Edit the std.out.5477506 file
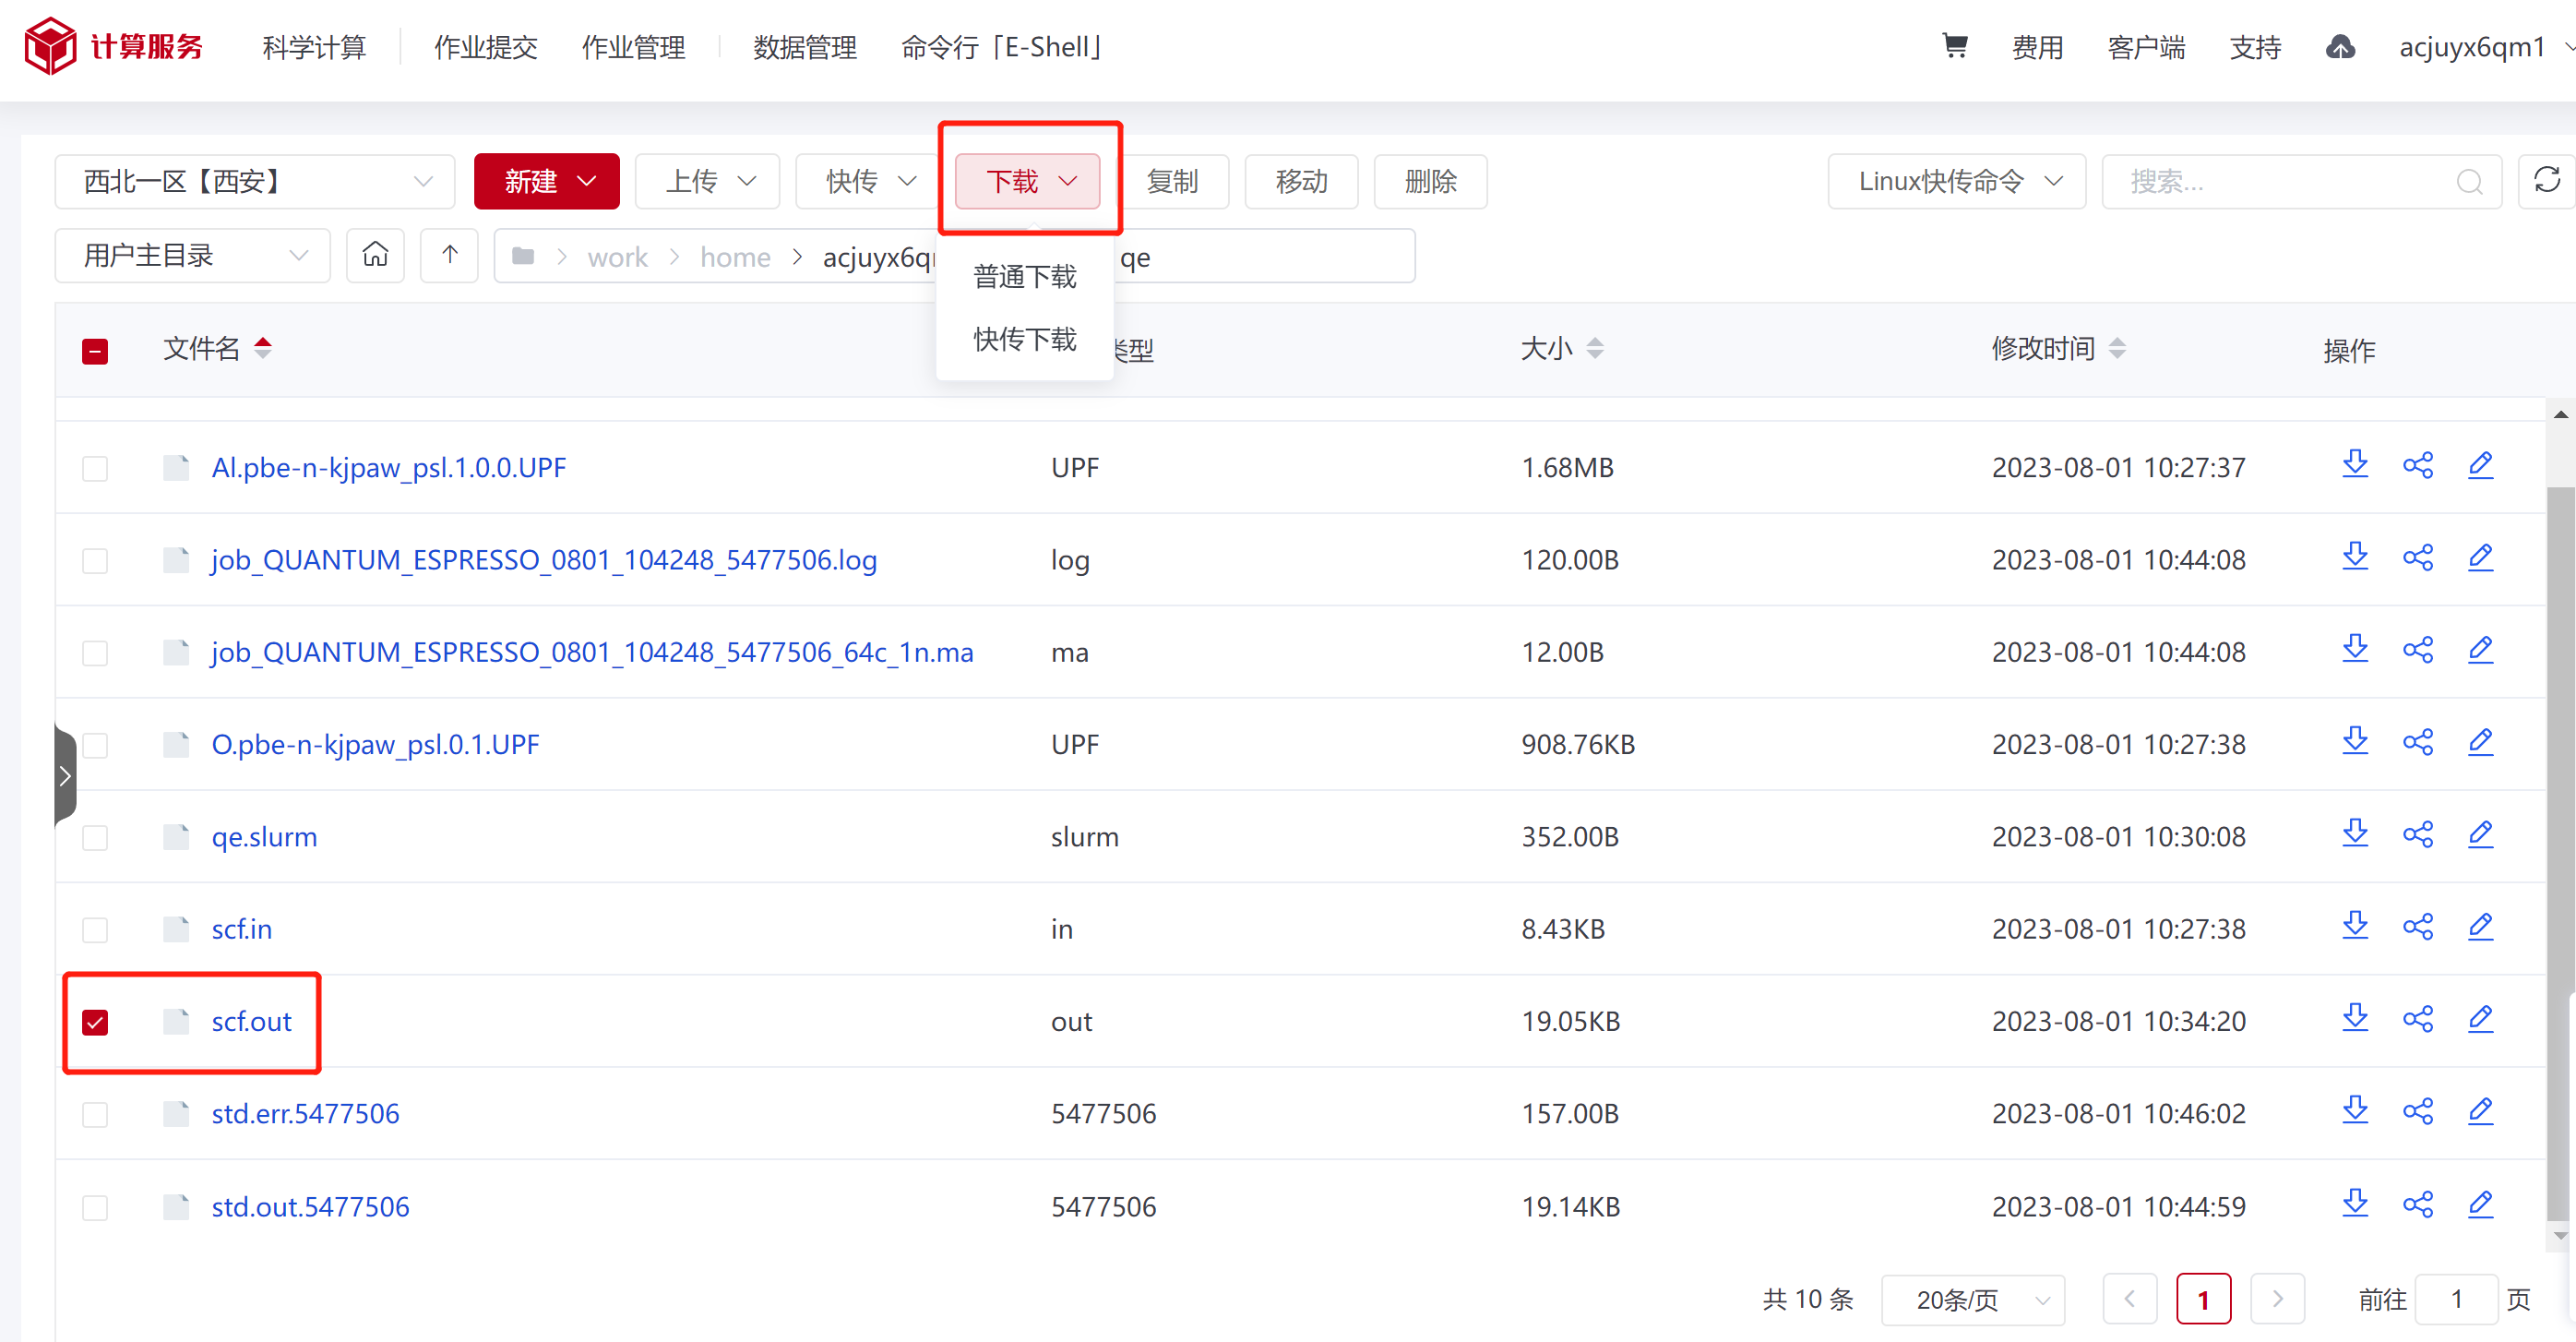2576x1342 pixels. pos(2481,1204)
